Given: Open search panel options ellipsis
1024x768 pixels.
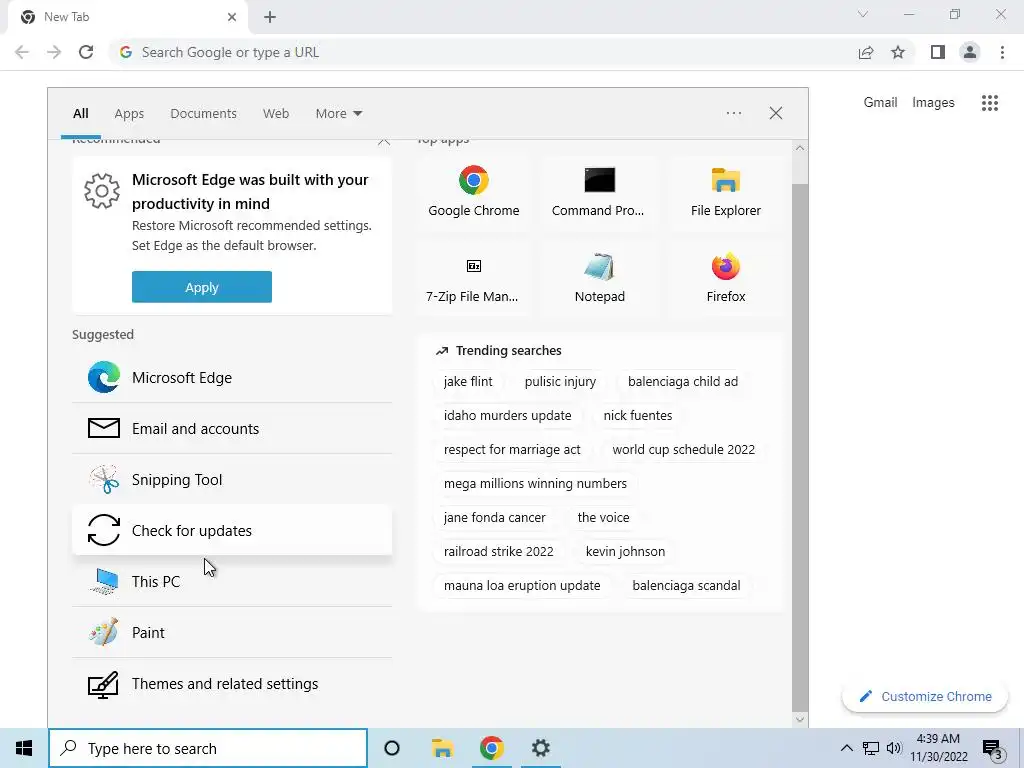Looking at the screenshot, I should pos(734,113).
